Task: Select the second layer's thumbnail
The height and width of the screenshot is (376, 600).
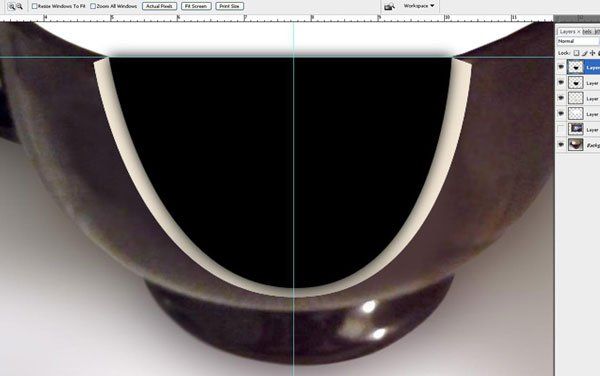Action: 576,83
